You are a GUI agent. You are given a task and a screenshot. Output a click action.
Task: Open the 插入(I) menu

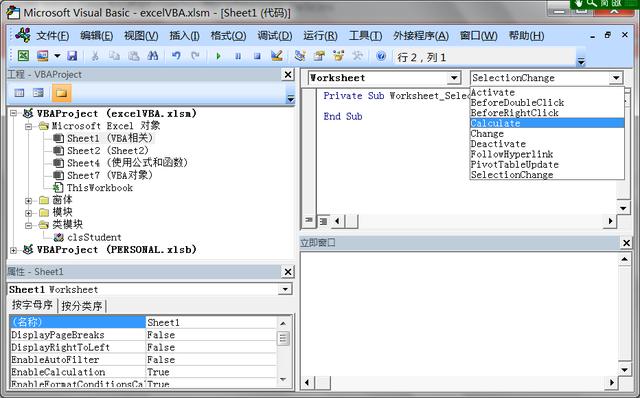(x=184, y=36)
